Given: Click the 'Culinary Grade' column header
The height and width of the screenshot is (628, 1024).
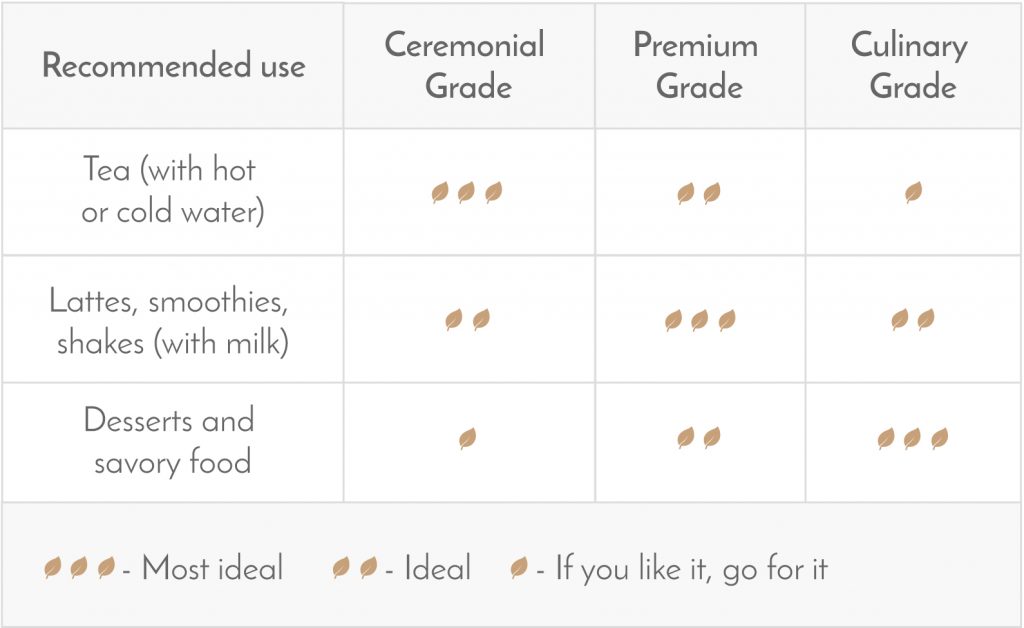Looking at the screenshot, I should 911,66.
